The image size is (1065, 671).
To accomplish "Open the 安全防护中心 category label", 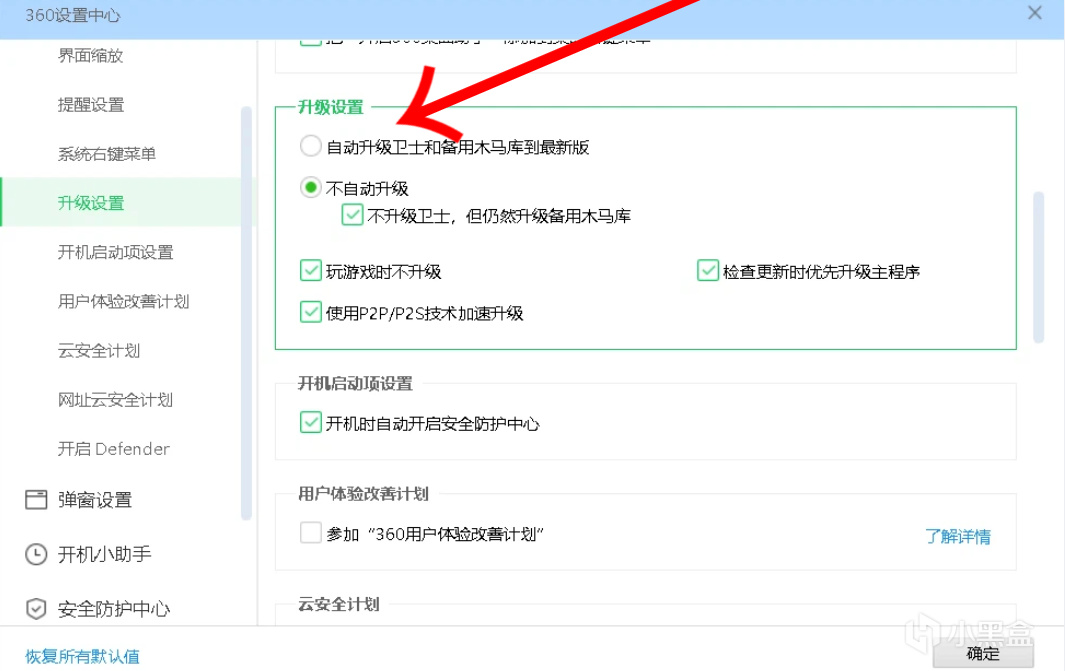I will pyautogui.click(x=113, y=609).
